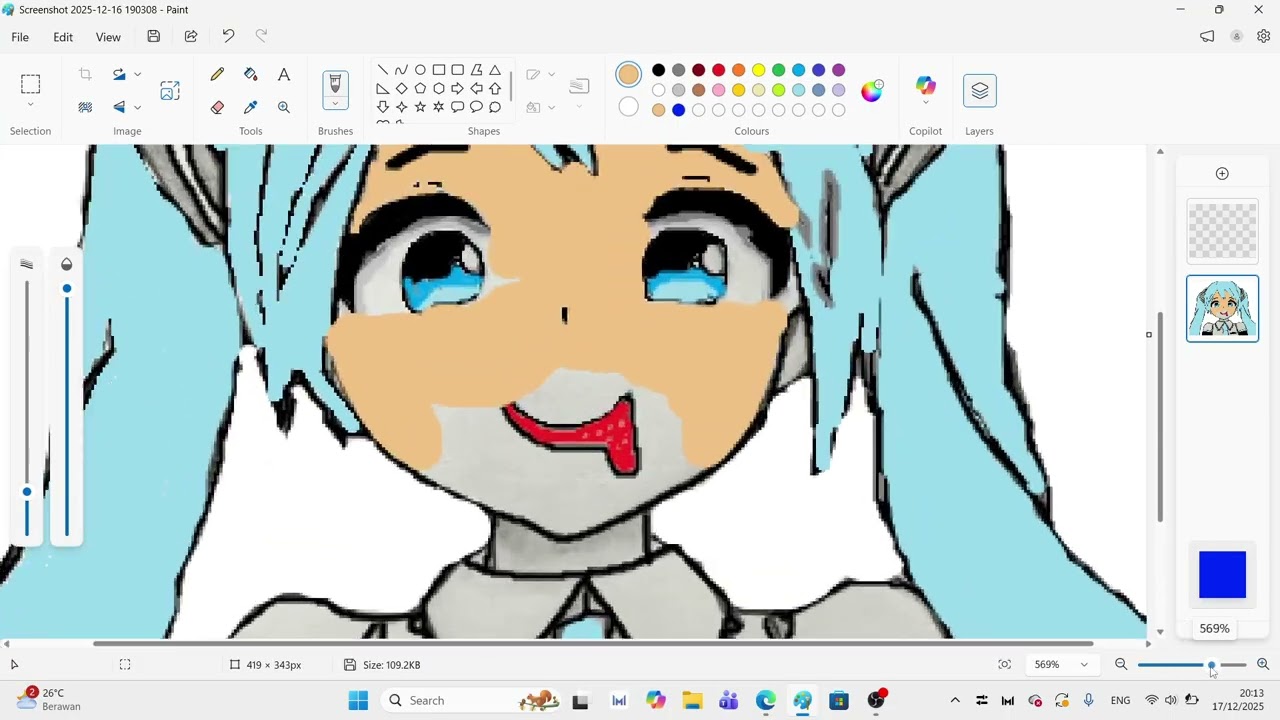Choose the Oval shape
The height and width of the screenshot is (720, 1280).
point(420,70)
